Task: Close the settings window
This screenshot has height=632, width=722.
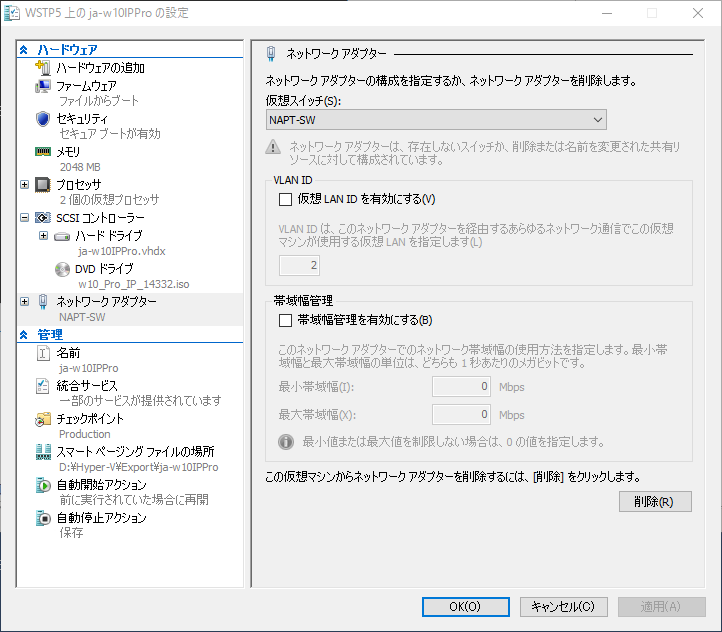Action: coord(698,13)
